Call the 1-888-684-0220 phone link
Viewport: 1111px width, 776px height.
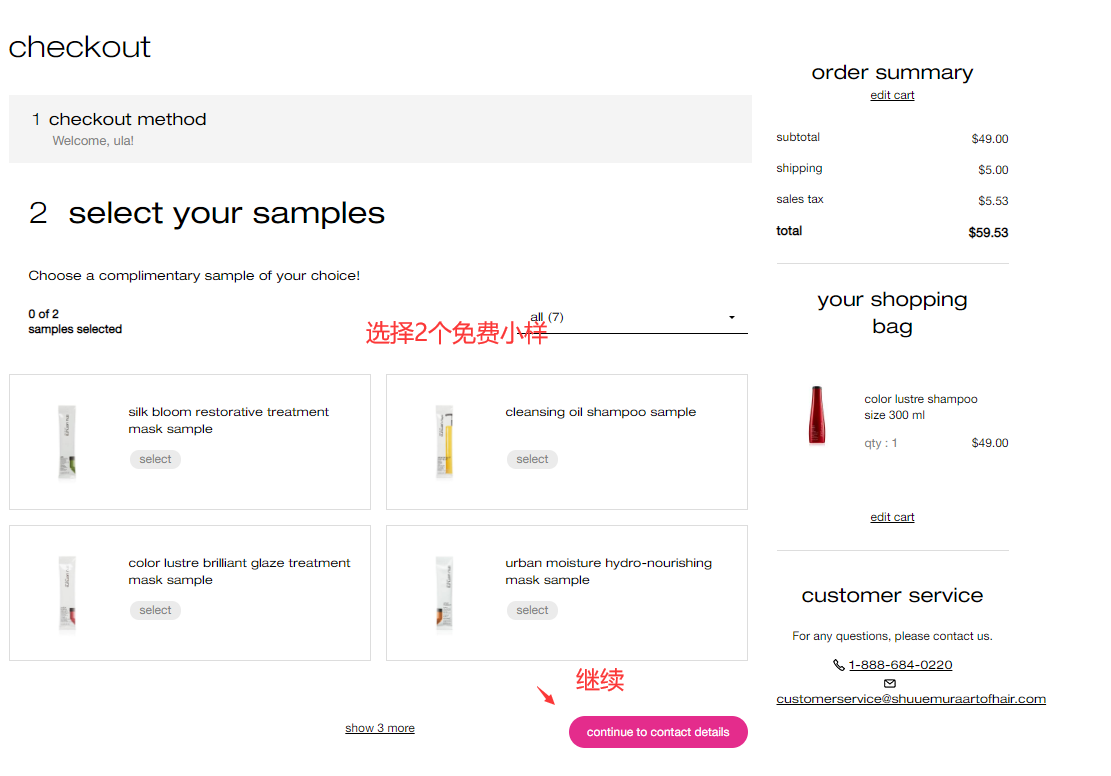900,665
